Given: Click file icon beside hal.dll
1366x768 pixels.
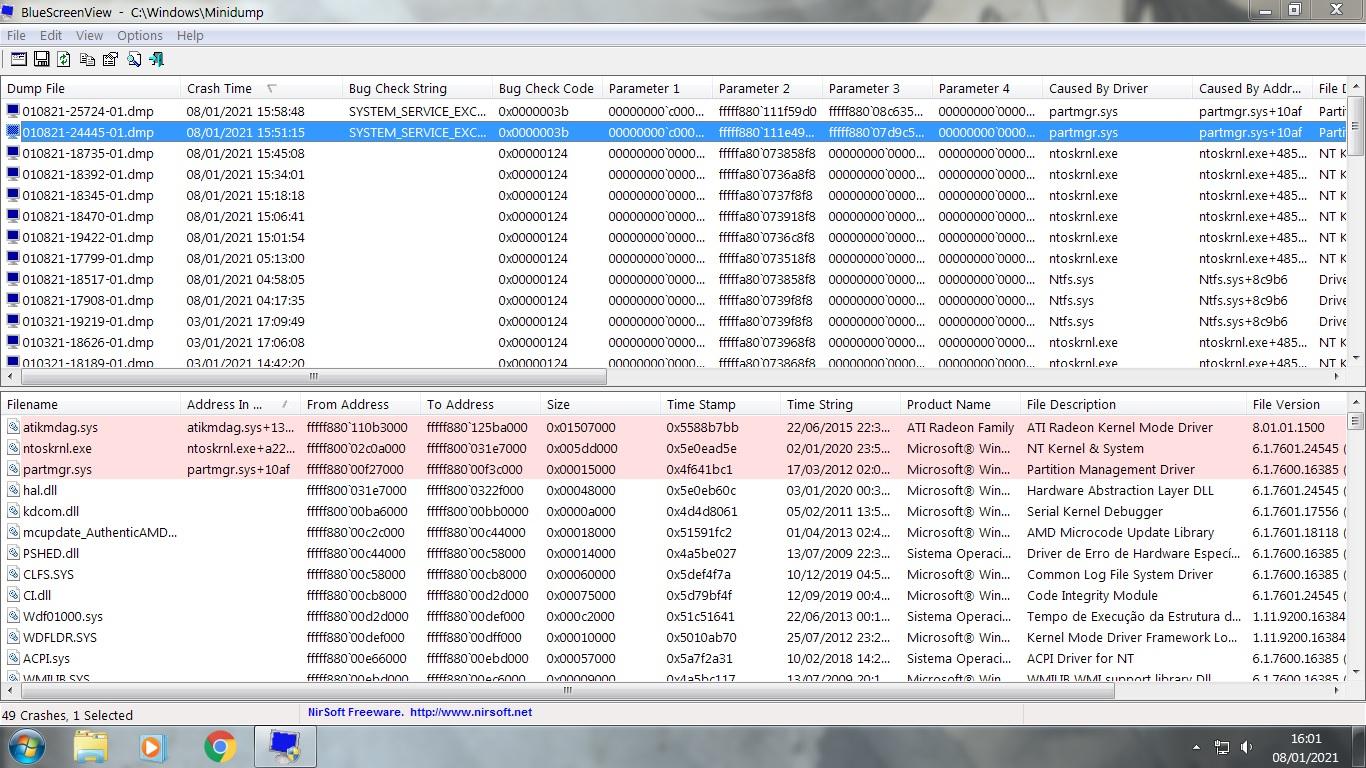Looking at the screenshot, I should [13, 490].
